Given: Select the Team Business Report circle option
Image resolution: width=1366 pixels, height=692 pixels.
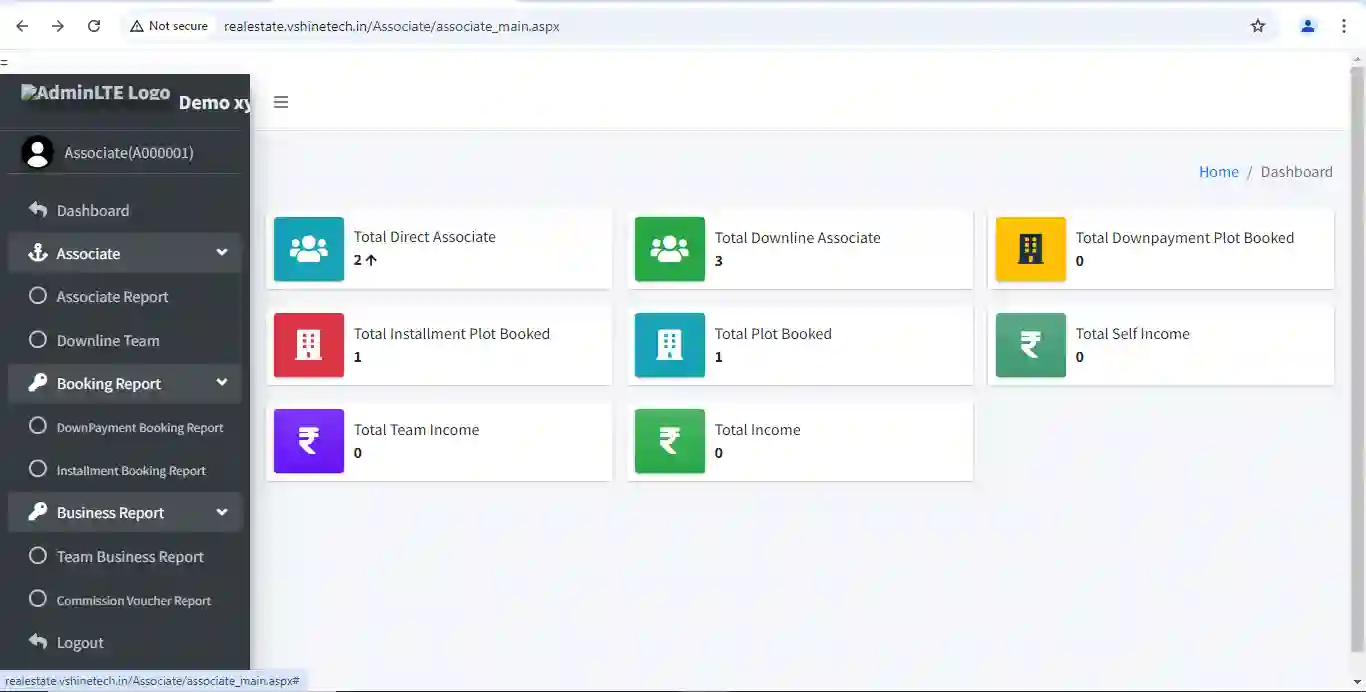Looking at the screenshot, I should [x=38, y=556].
